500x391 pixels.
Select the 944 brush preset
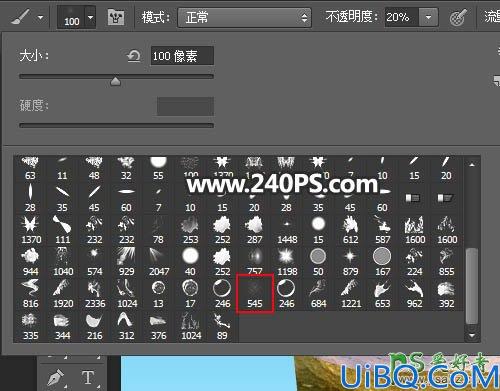tap(30, 262)
